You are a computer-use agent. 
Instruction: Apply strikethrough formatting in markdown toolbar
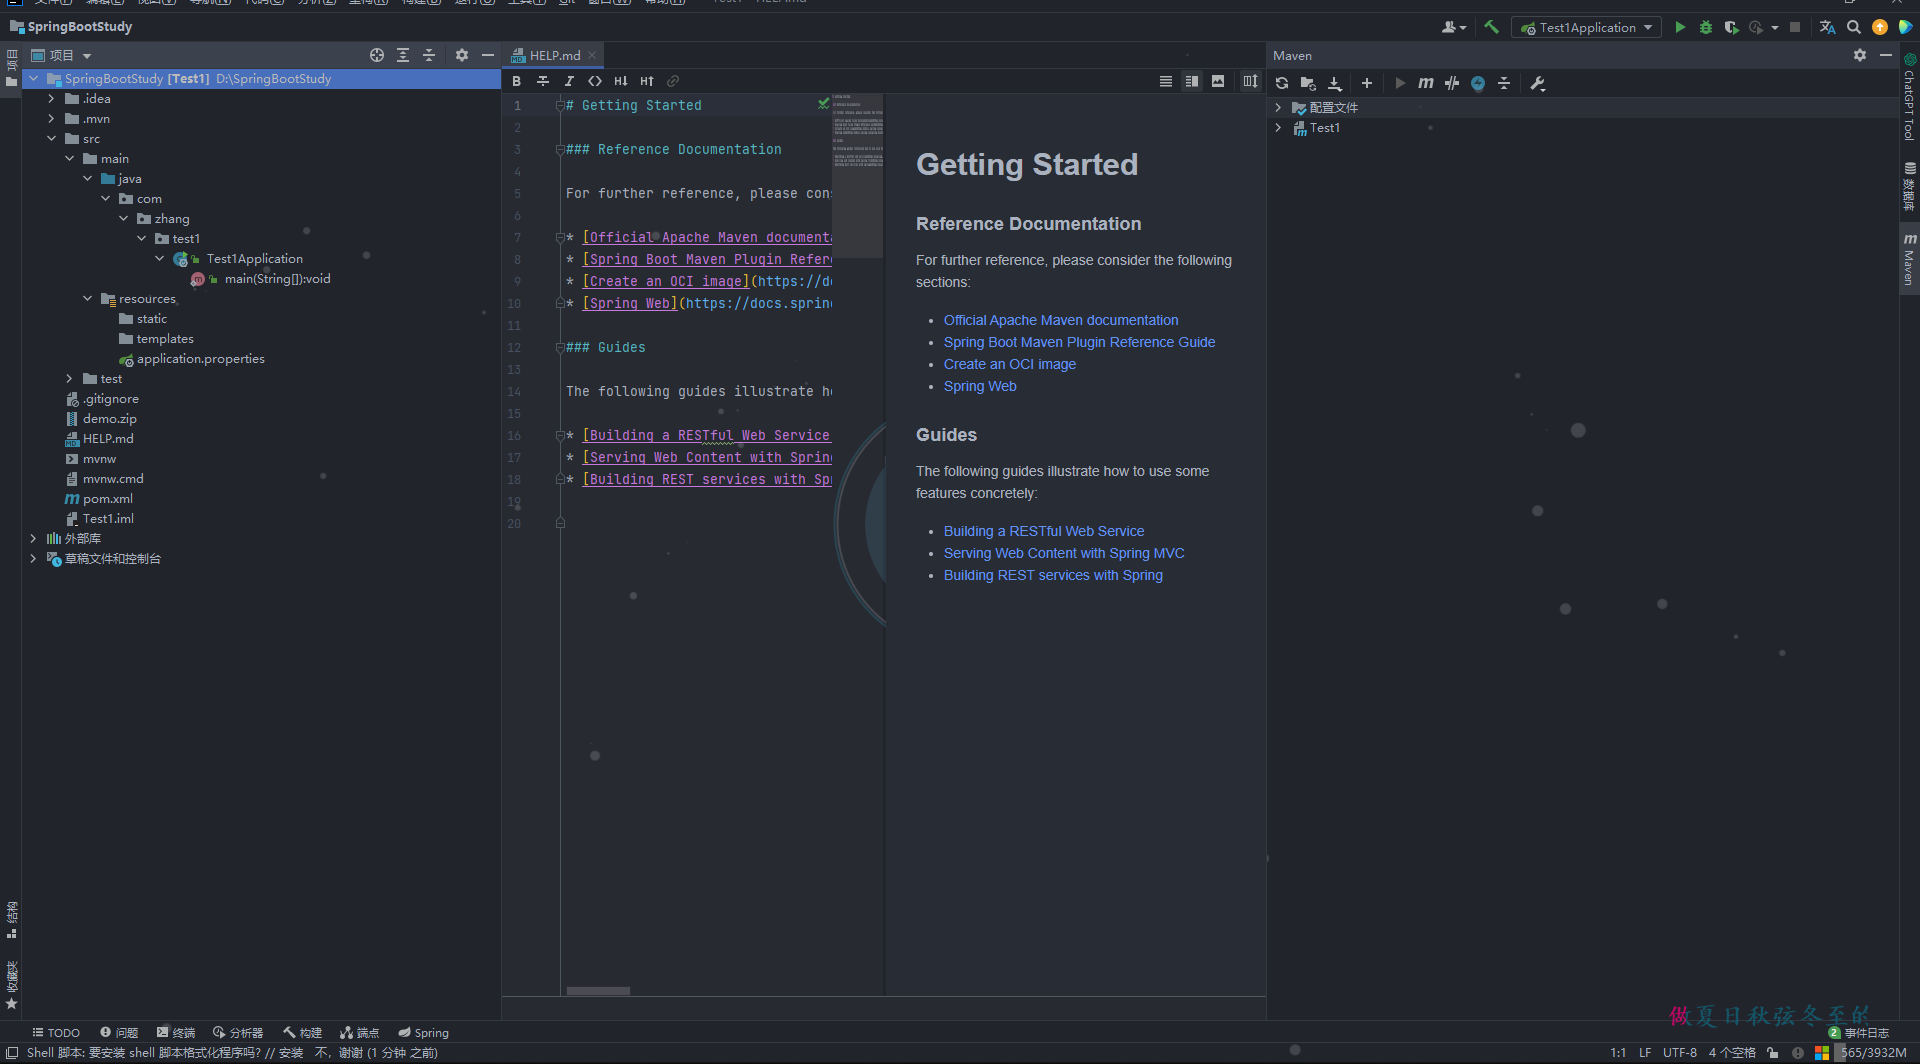(x=543, y=81)
